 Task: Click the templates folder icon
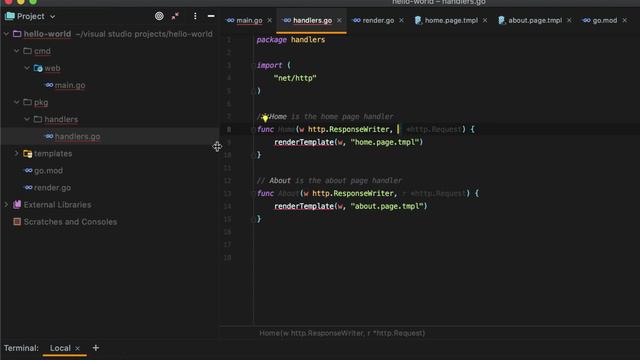27,153
